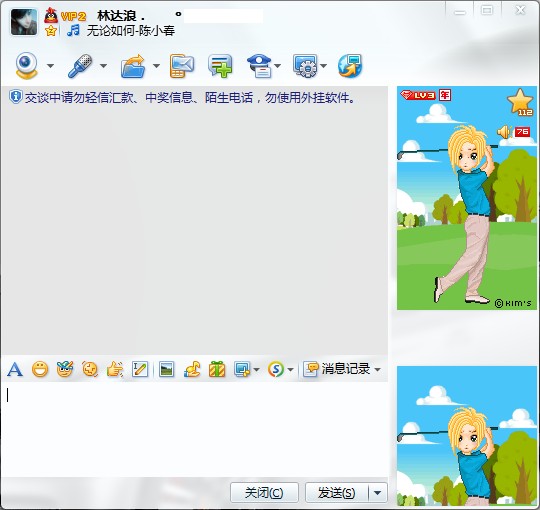This screenshot has width=540, height=510.
Task: Create a discussion group with plus icon
Action: point(220,65)
